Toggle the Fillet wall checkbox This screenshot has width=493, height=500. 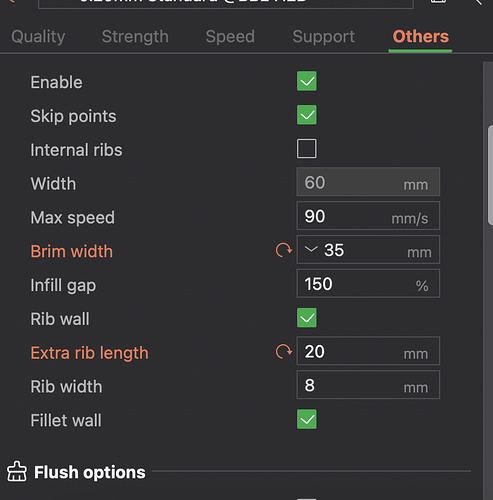coord(307,419)
